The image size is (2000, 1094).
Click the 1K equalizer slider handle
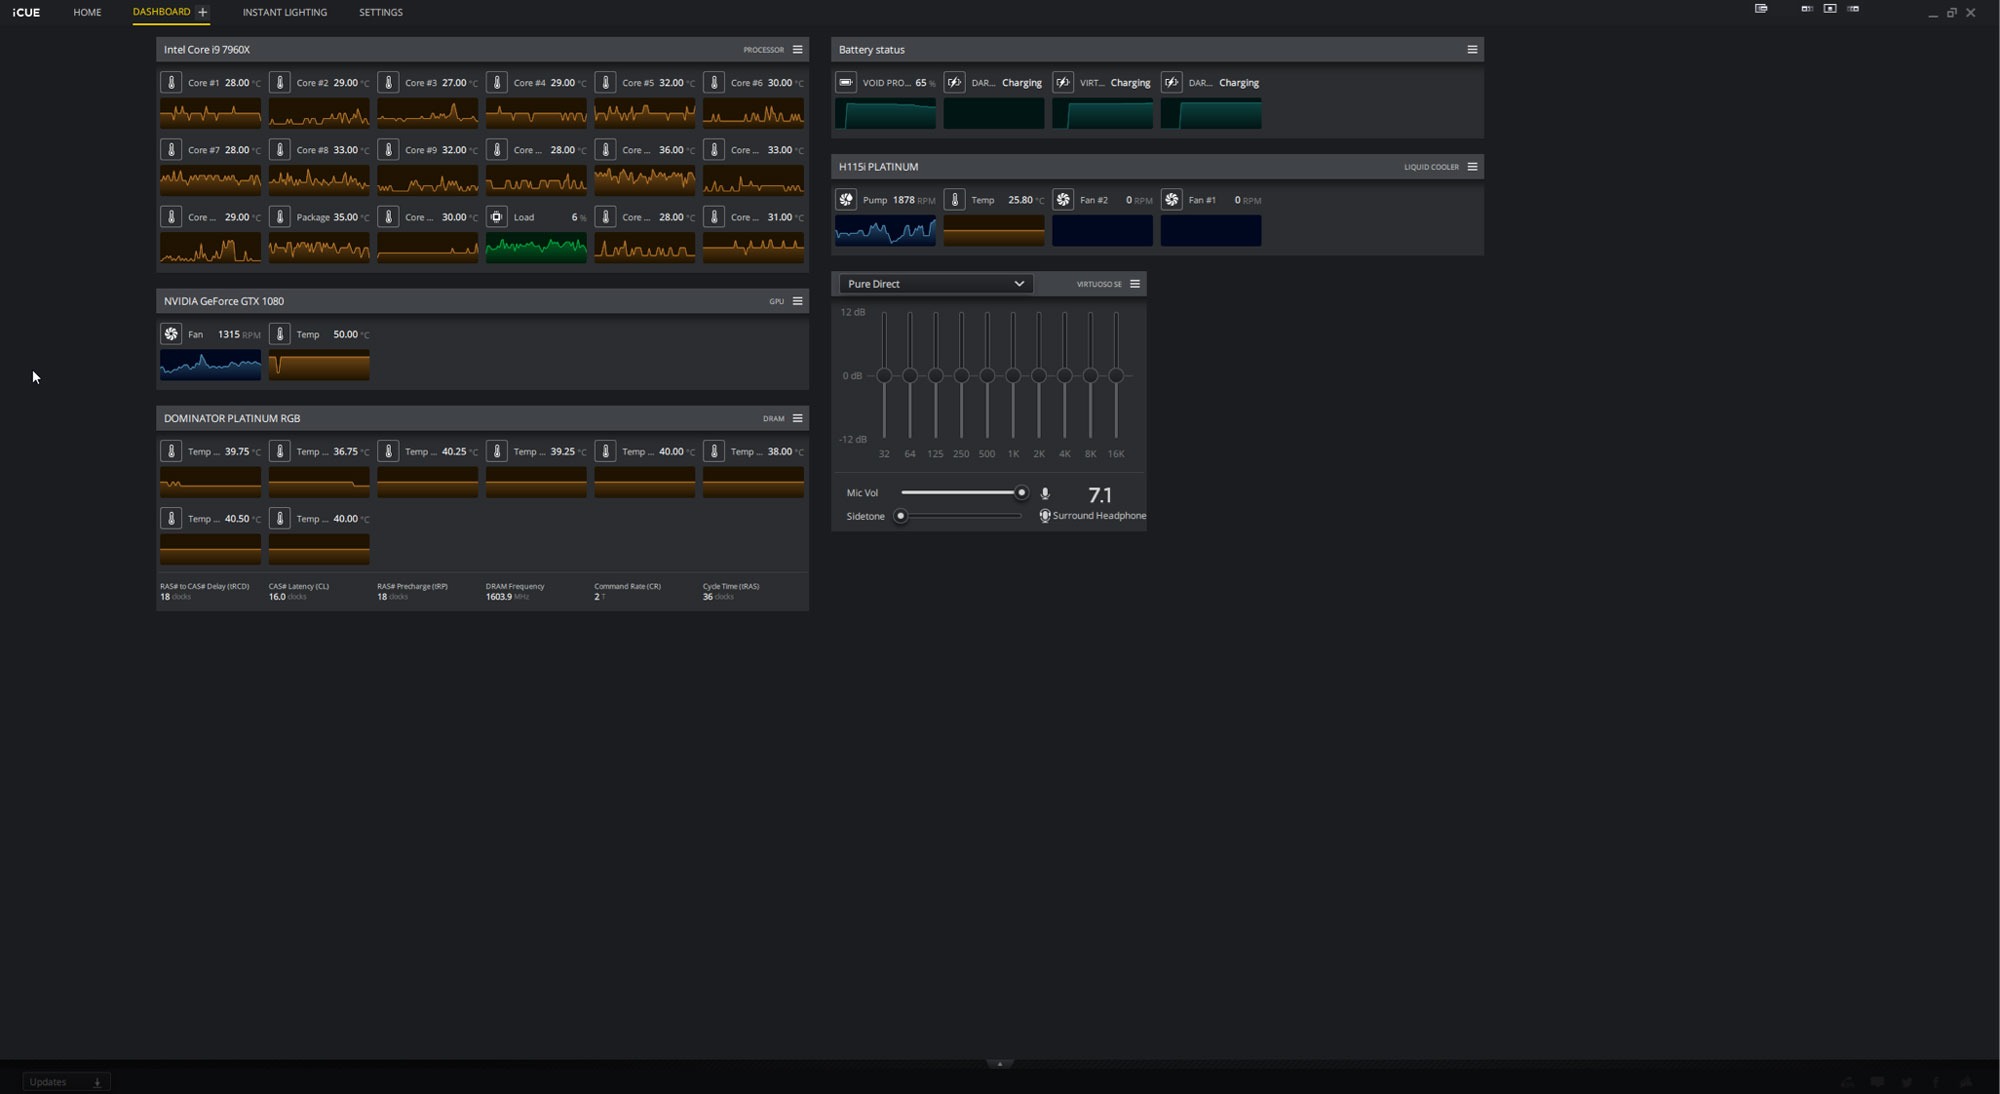1013,376
